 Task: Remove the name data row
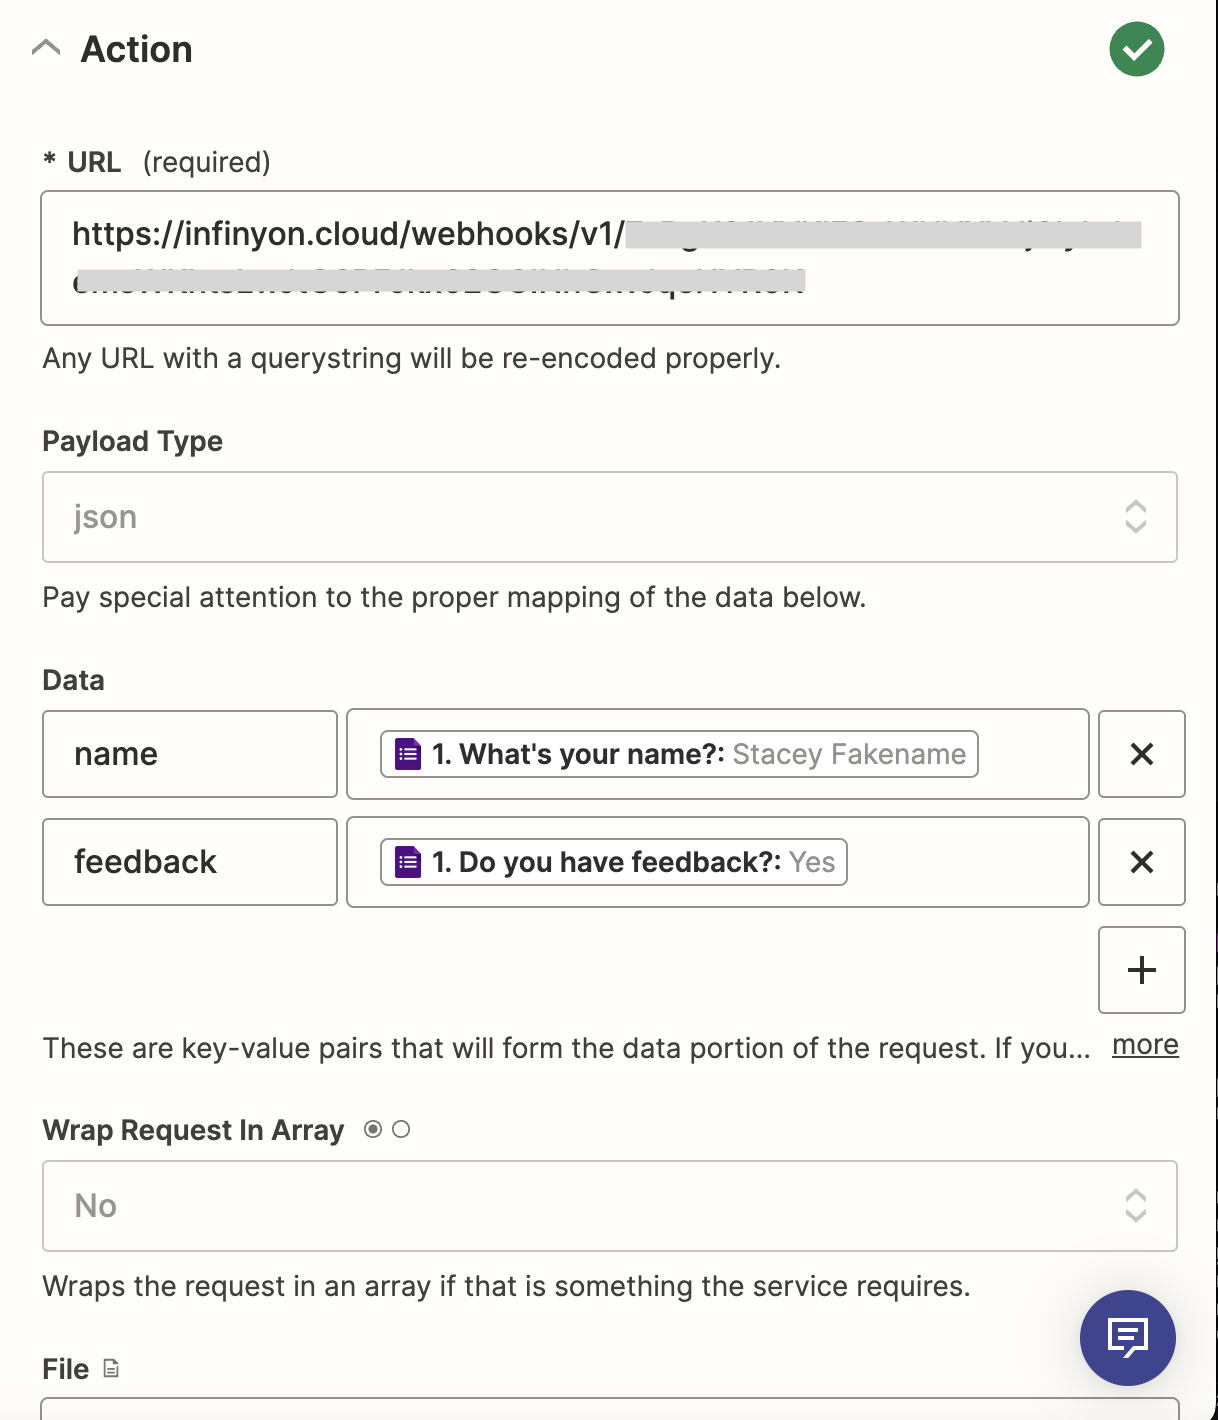point(1141,754)
